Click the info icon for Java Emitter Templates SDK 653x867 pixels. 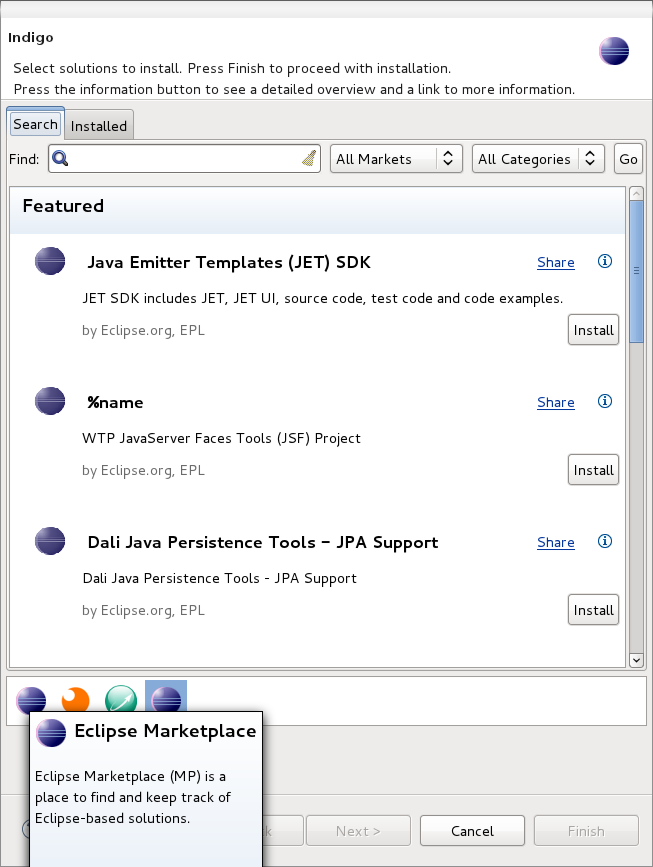pyautogui.click(x=605, y=261)
